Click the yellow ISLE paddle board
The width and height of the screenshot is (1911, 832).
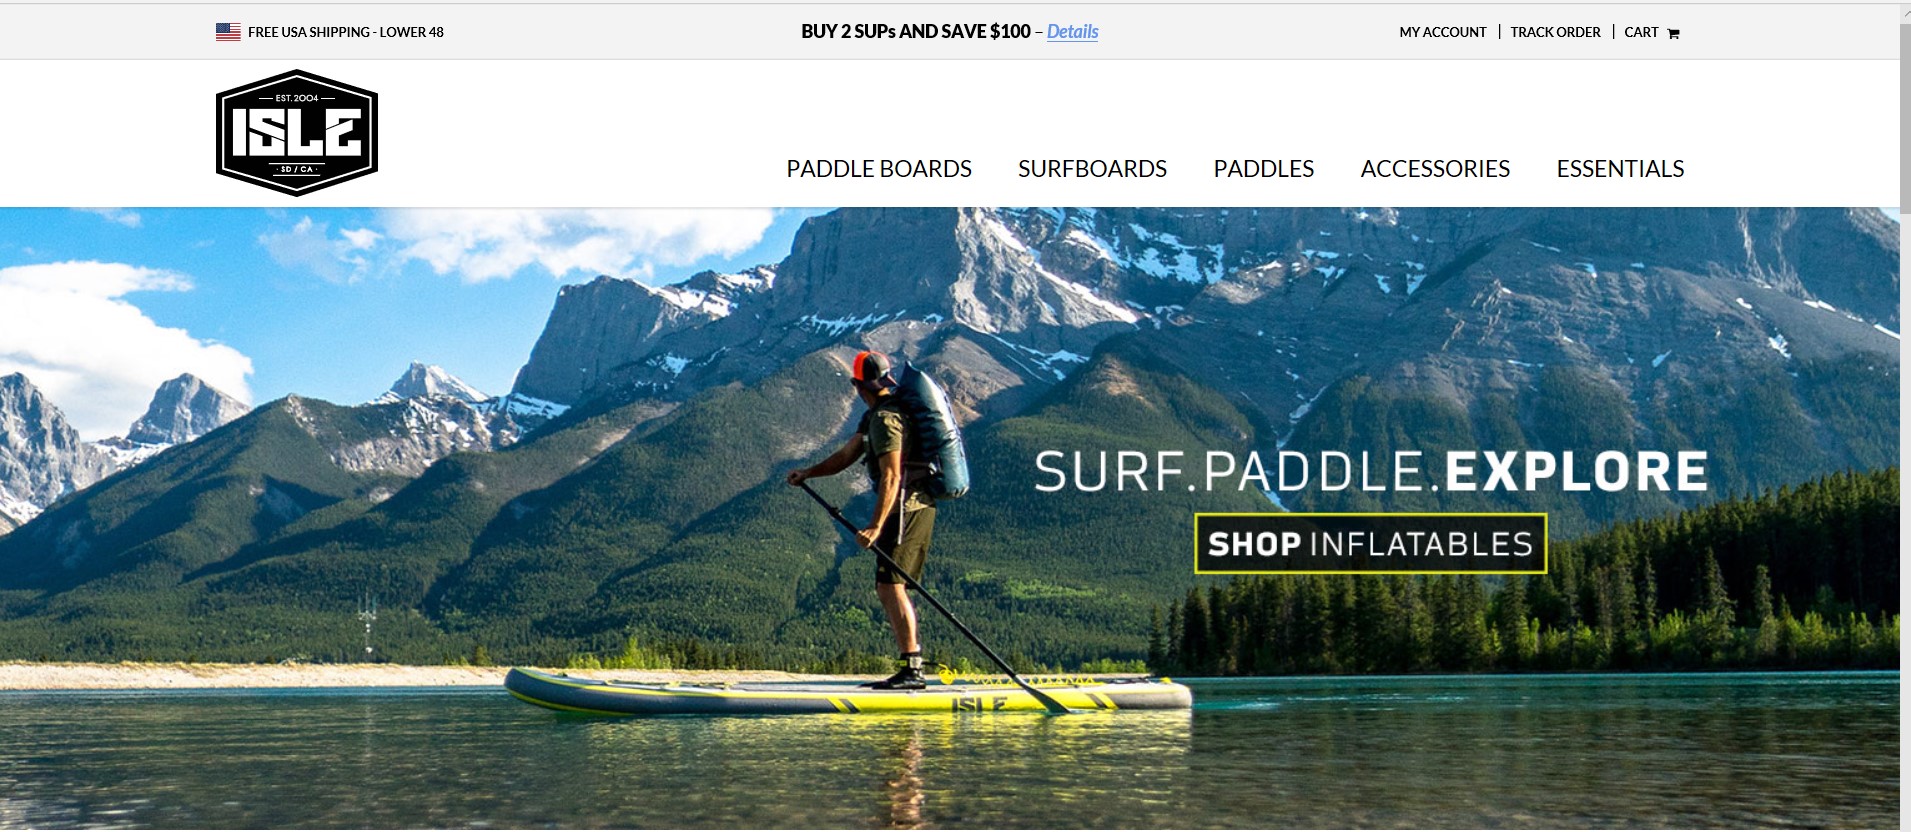[848, 692]
